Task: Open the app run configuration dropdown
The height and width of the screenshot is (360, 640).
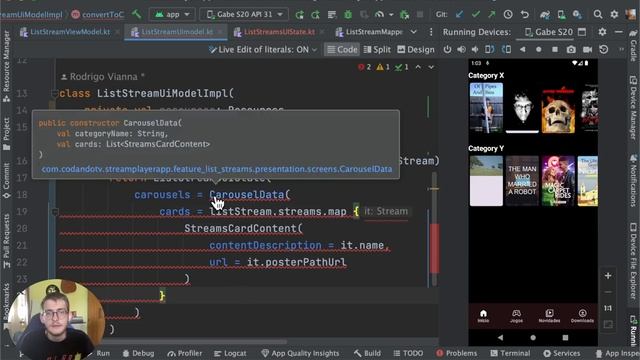Action: pyautogui.click(x=172, y=14)
